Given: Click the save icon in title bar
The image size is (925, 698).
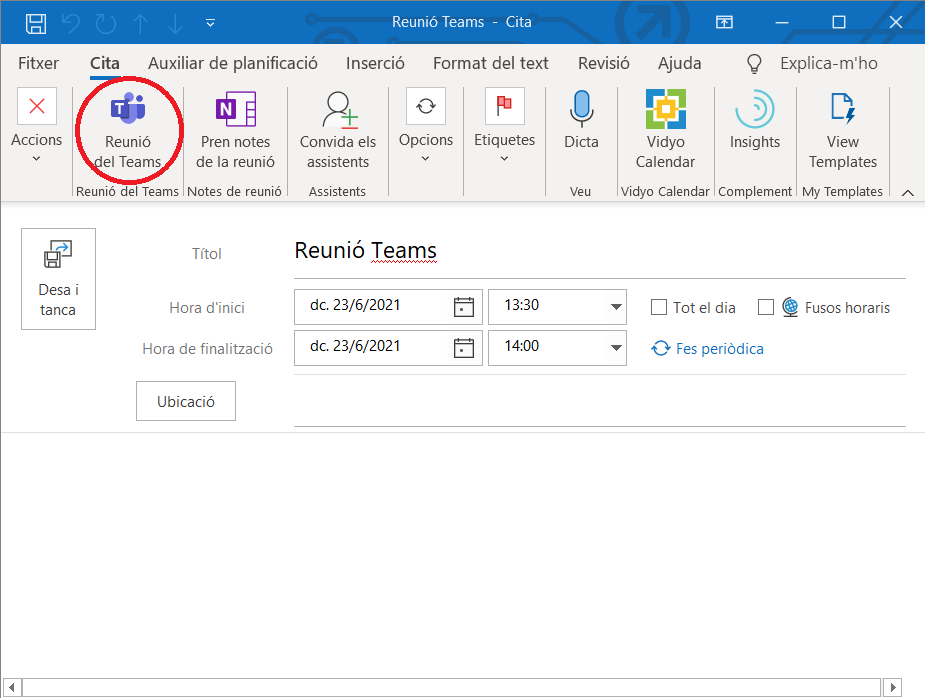Looking at the screenshot, I should tap(35, 22).
